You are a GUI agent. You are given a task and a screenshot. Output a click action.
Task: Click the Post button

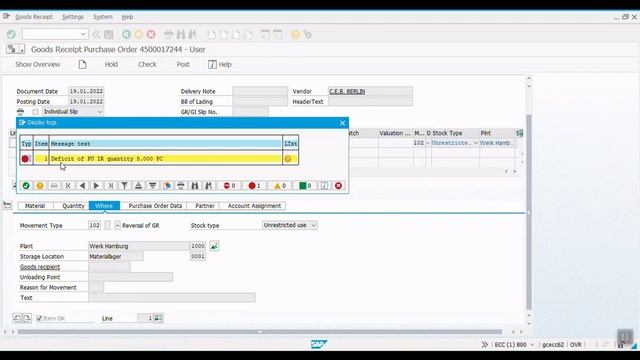(183, 64)
